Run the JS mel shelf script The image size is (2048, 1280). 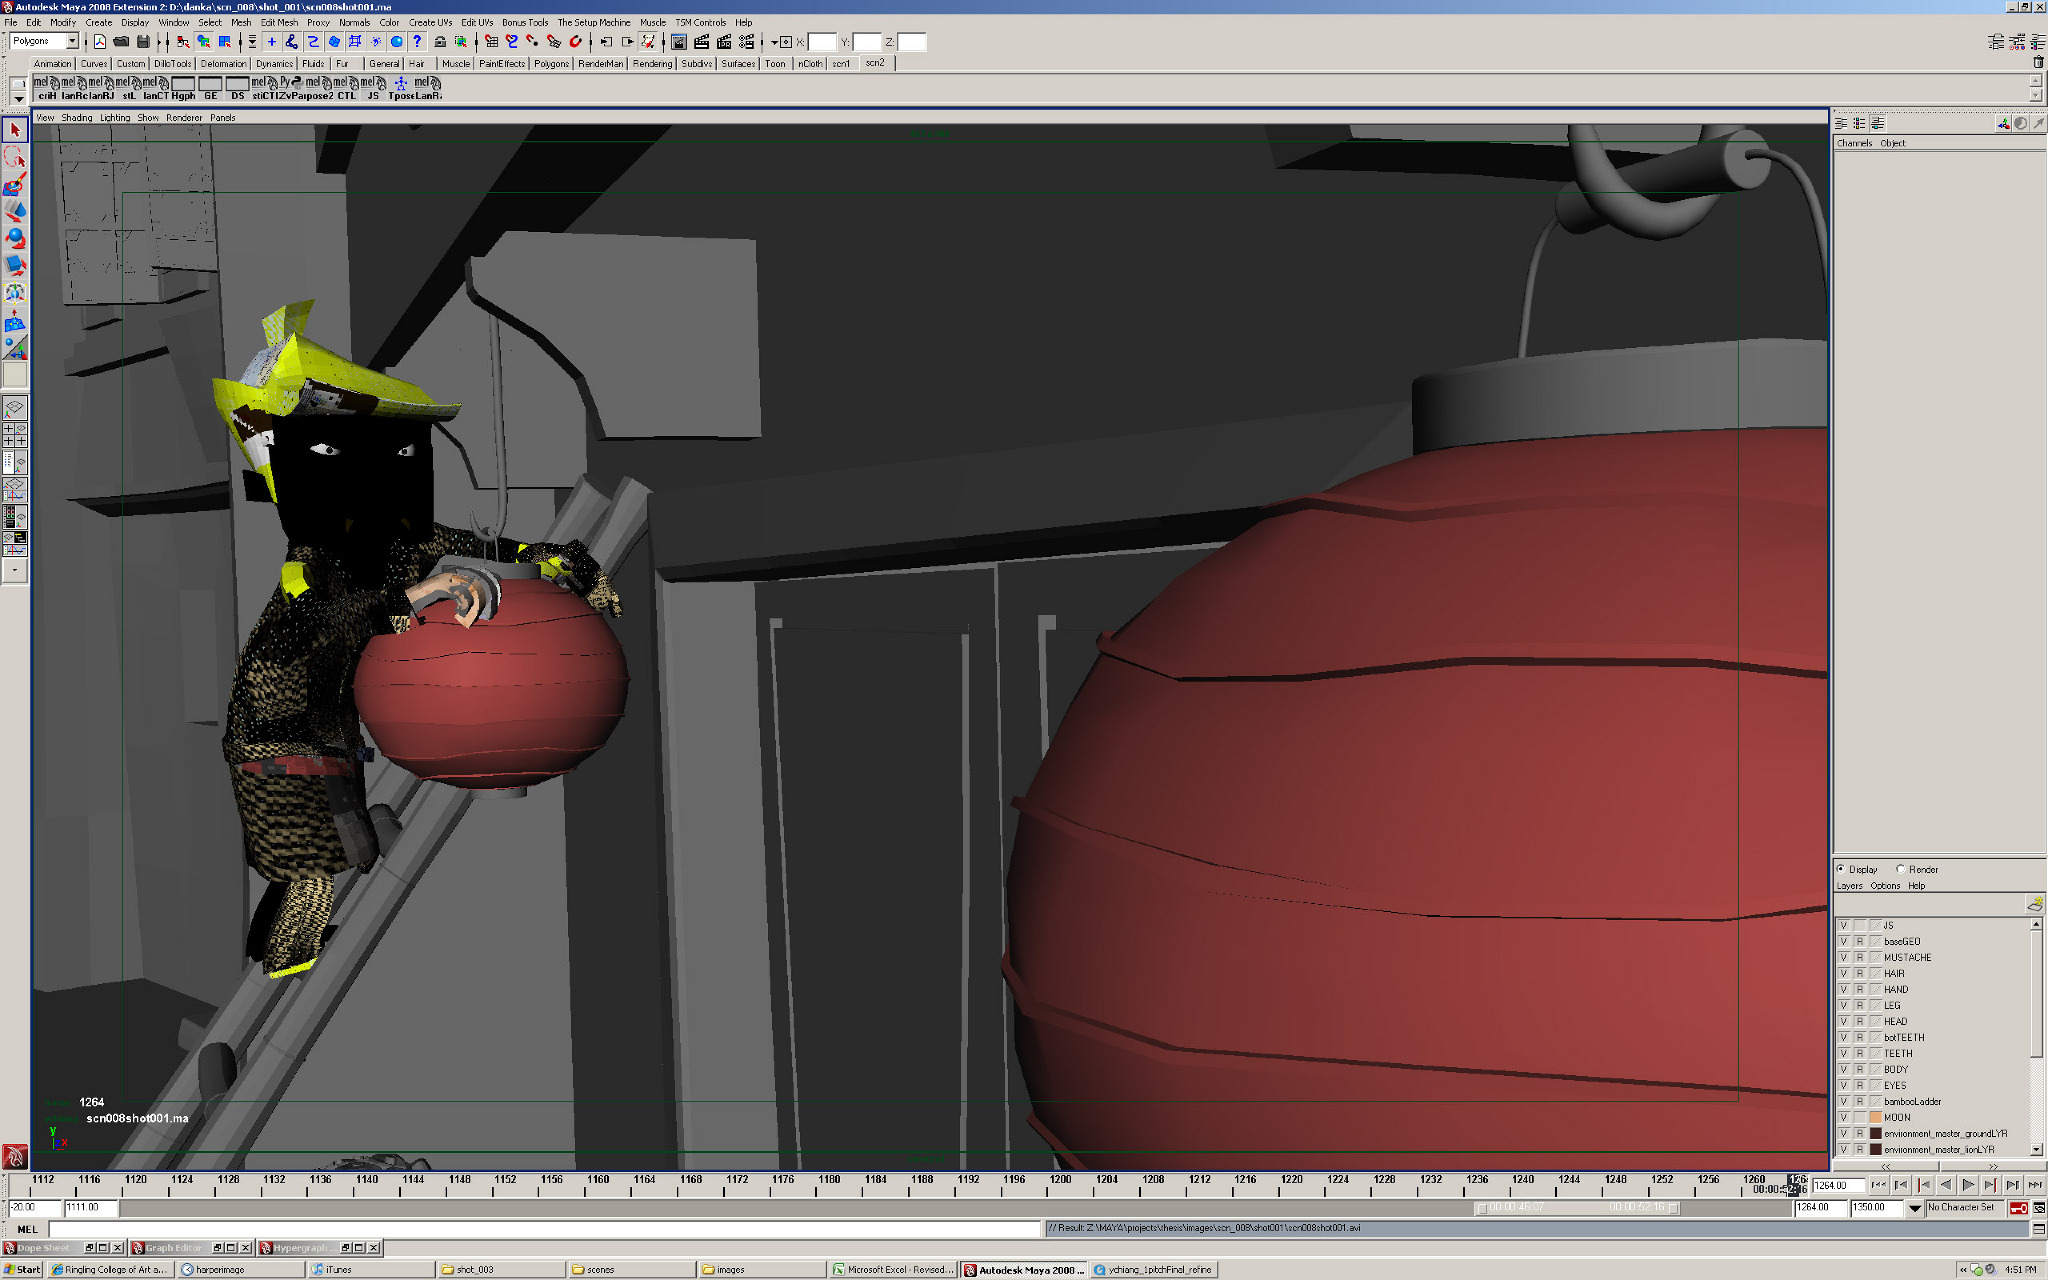[x=373, y=89]
